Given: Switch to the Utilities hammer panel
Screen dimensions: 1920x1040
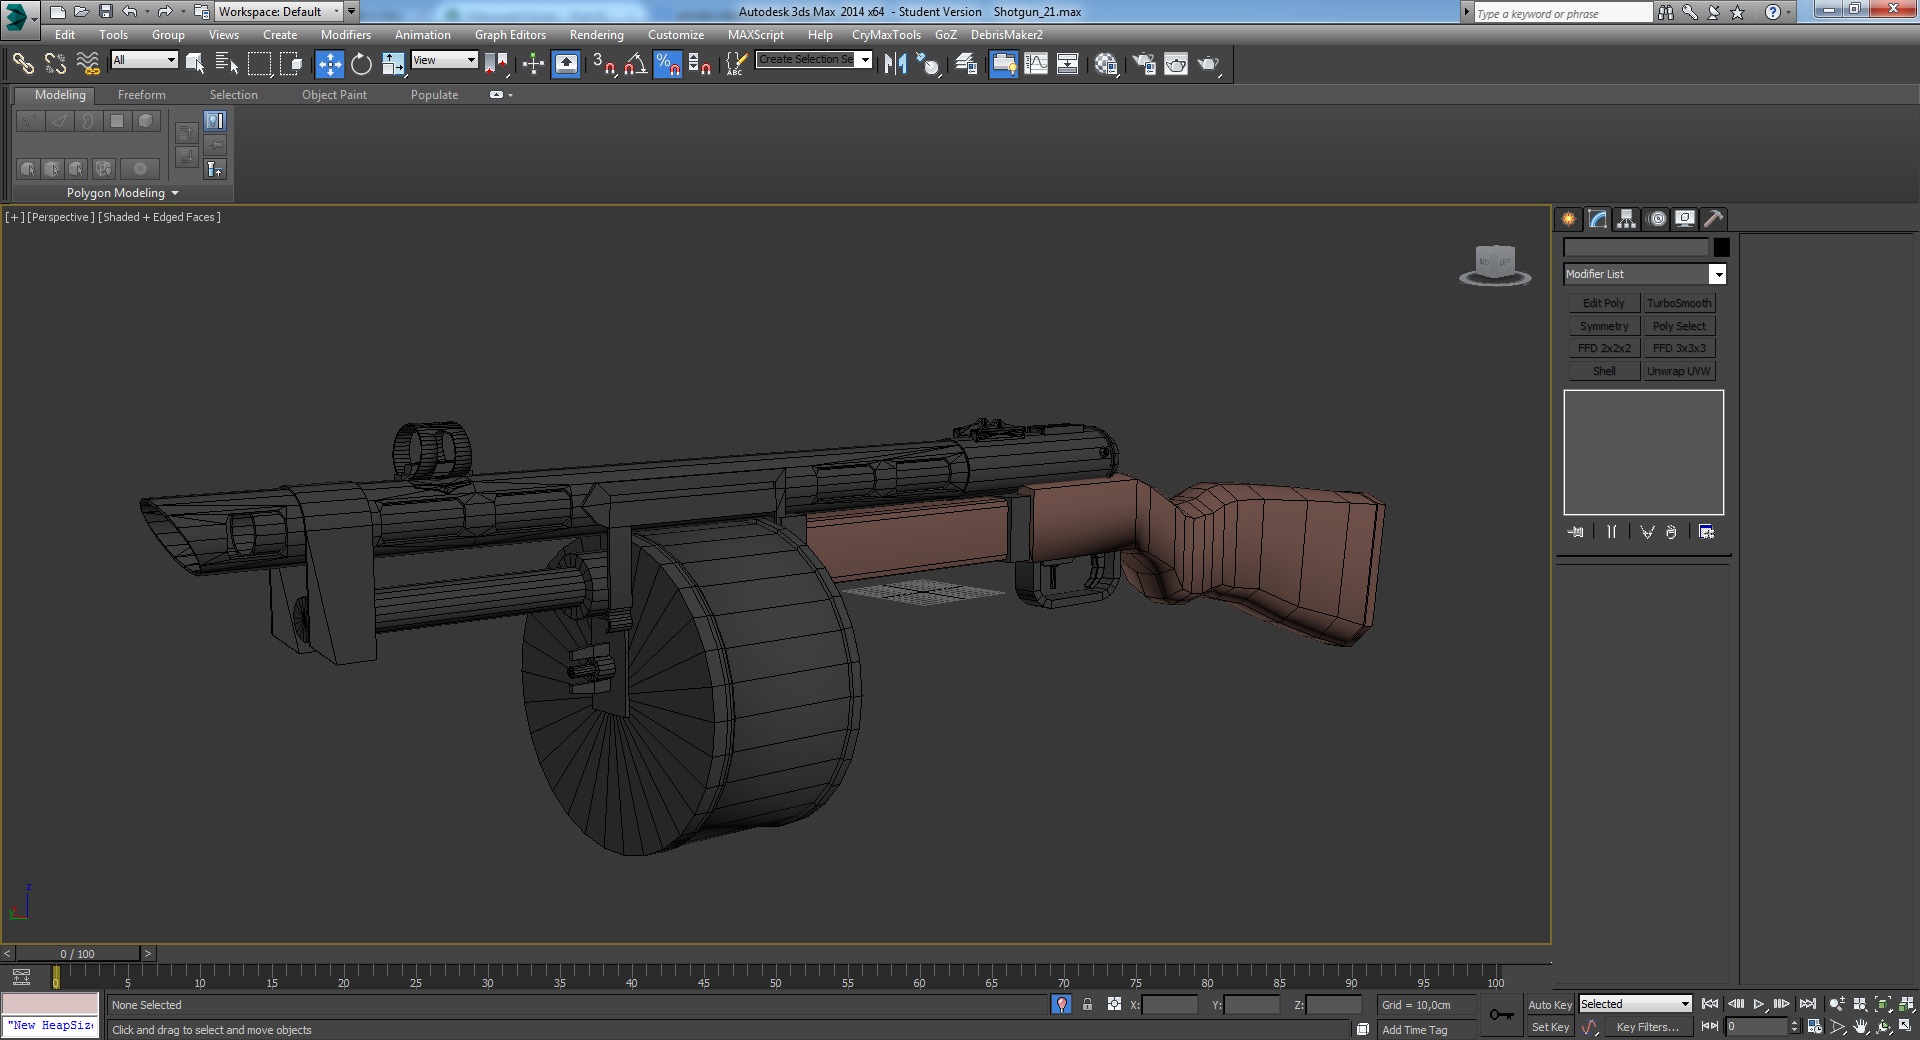Looking at the screenshot, I should point(1713,219).
